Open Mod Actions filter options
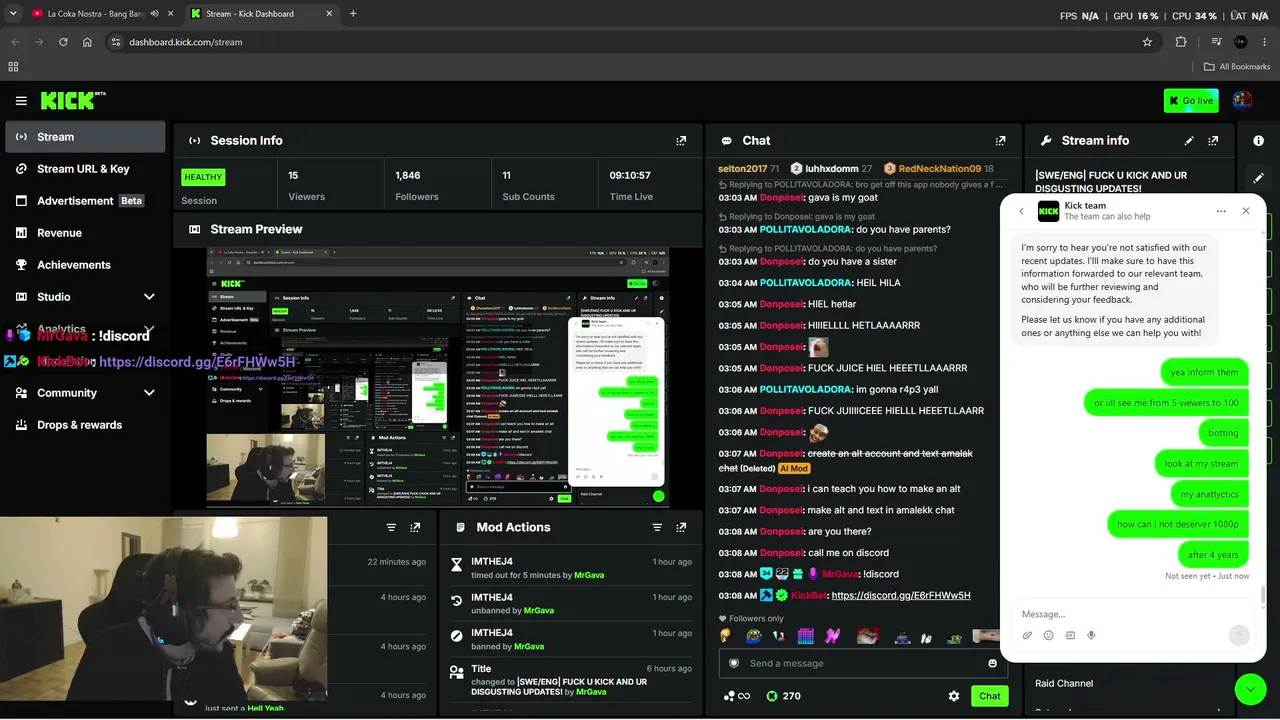1280x720 pixels. pyautogui.click(x=657, y=527)
